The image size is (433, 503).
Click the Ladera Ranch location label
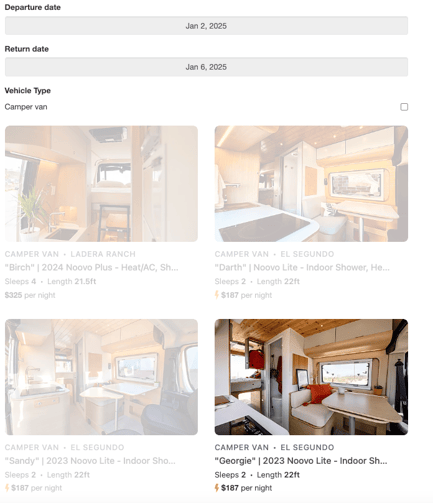(103, 254)
